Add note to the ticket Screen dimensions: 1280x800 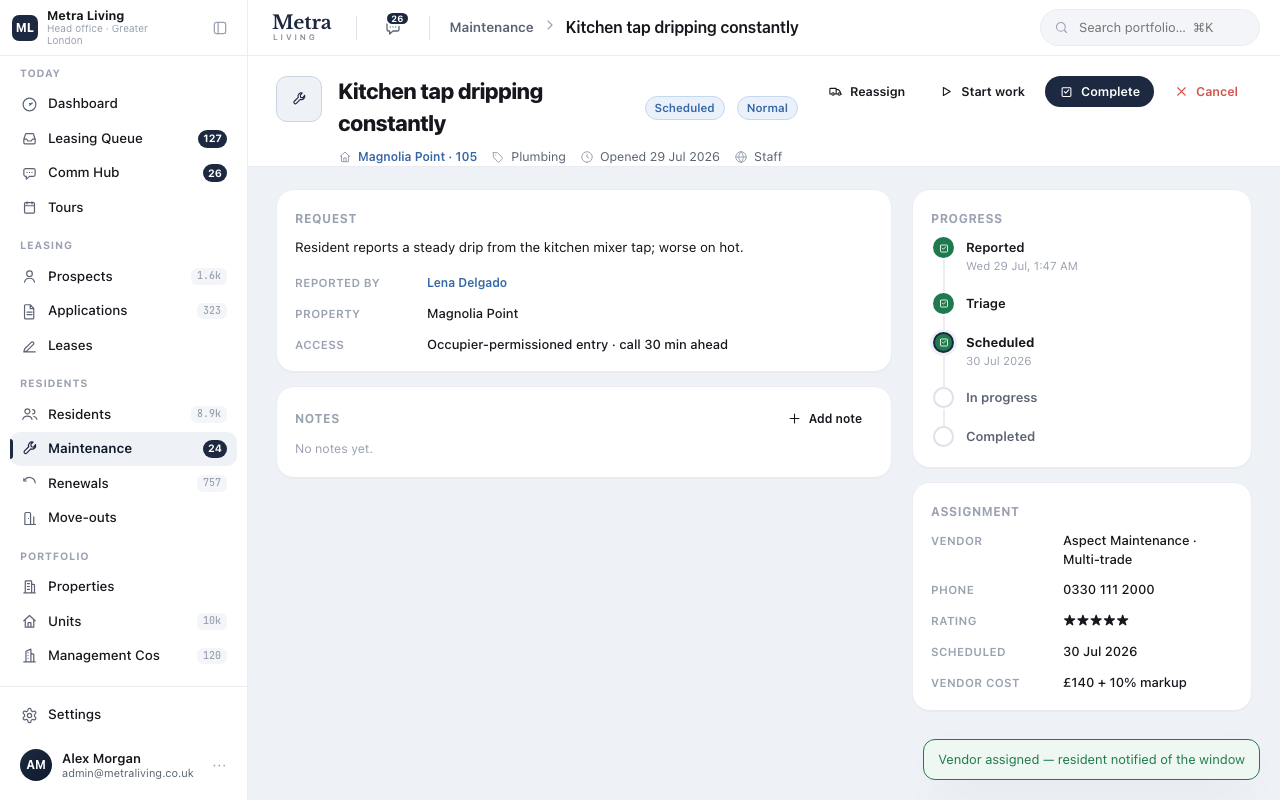[825, 419]
